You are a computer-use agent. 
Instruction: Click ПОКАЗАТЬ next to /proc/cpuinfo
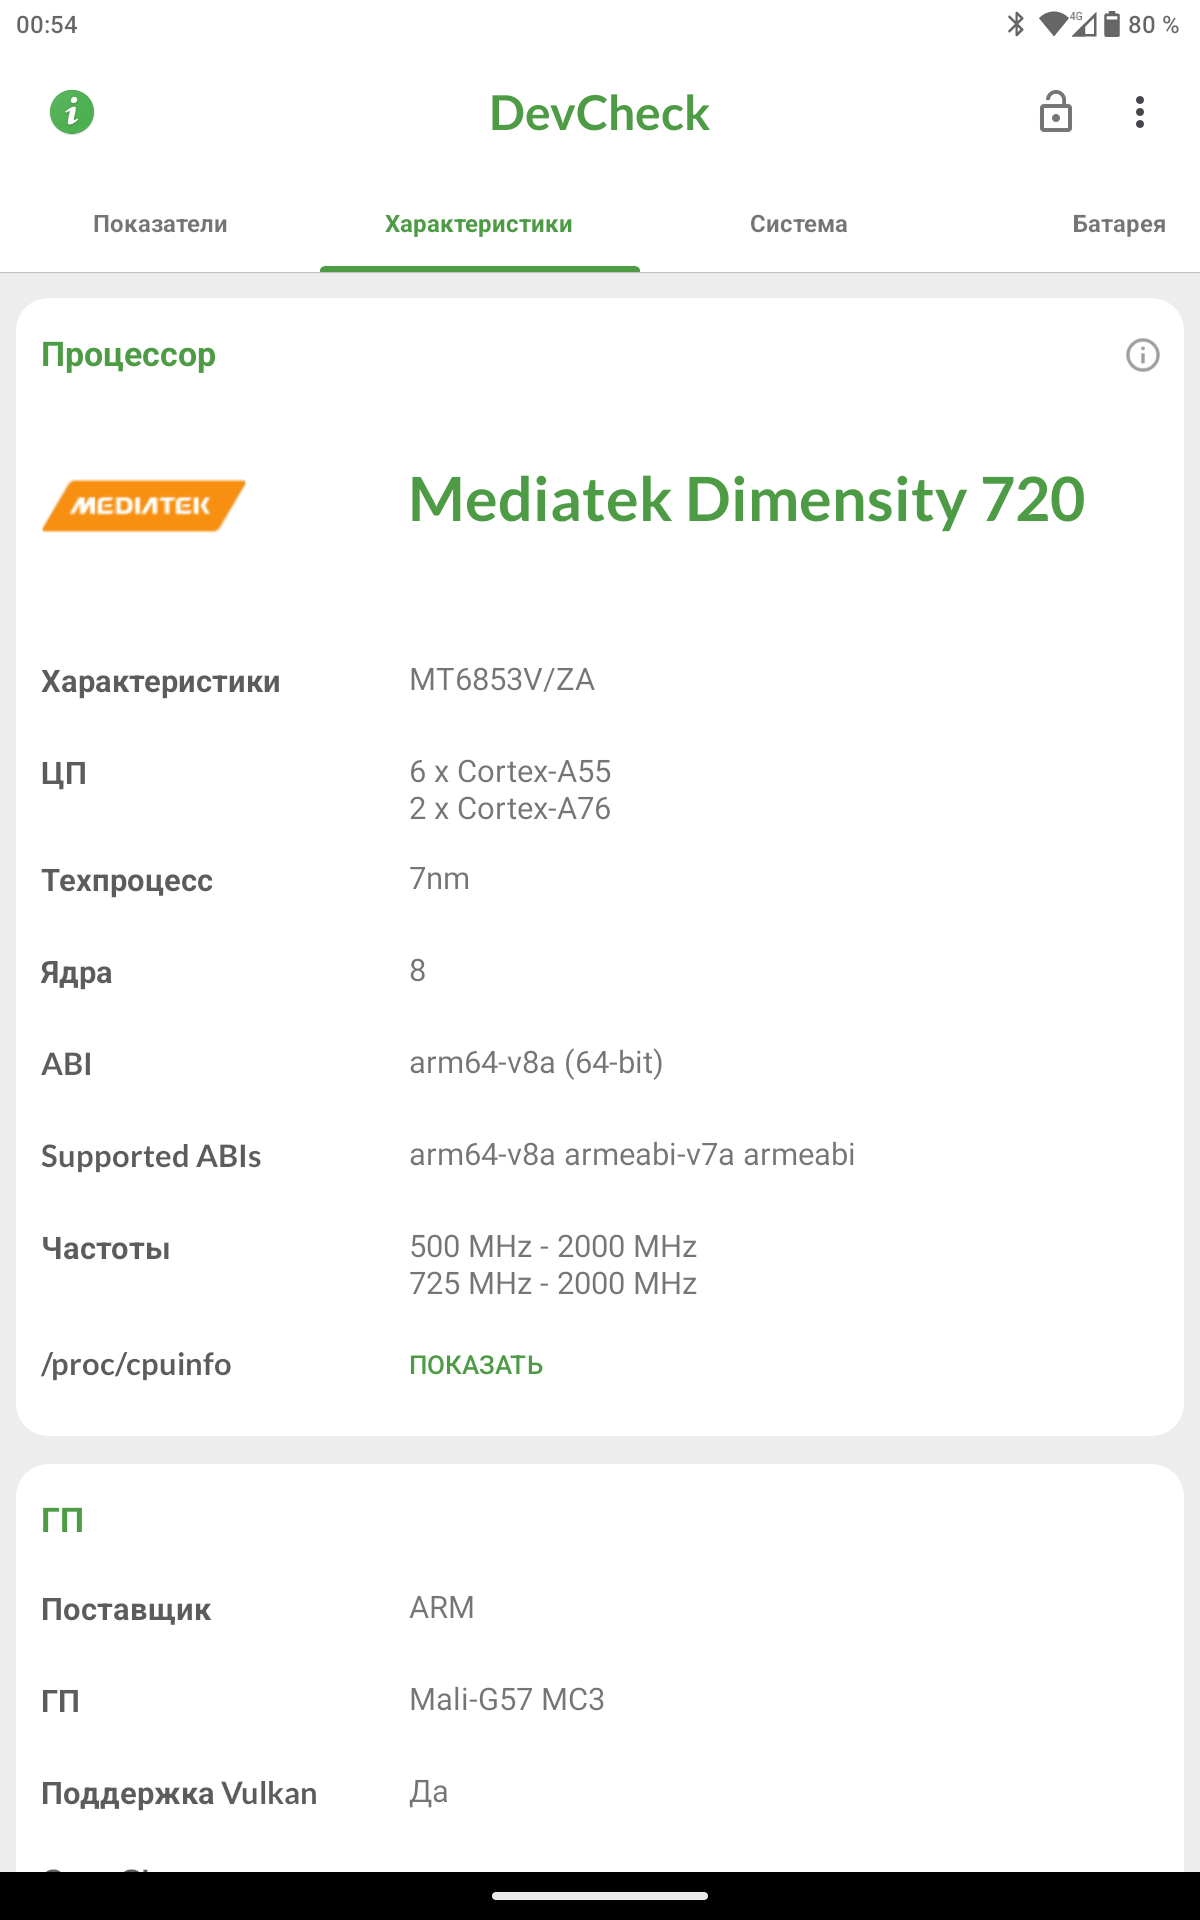tap(476, 1365)
